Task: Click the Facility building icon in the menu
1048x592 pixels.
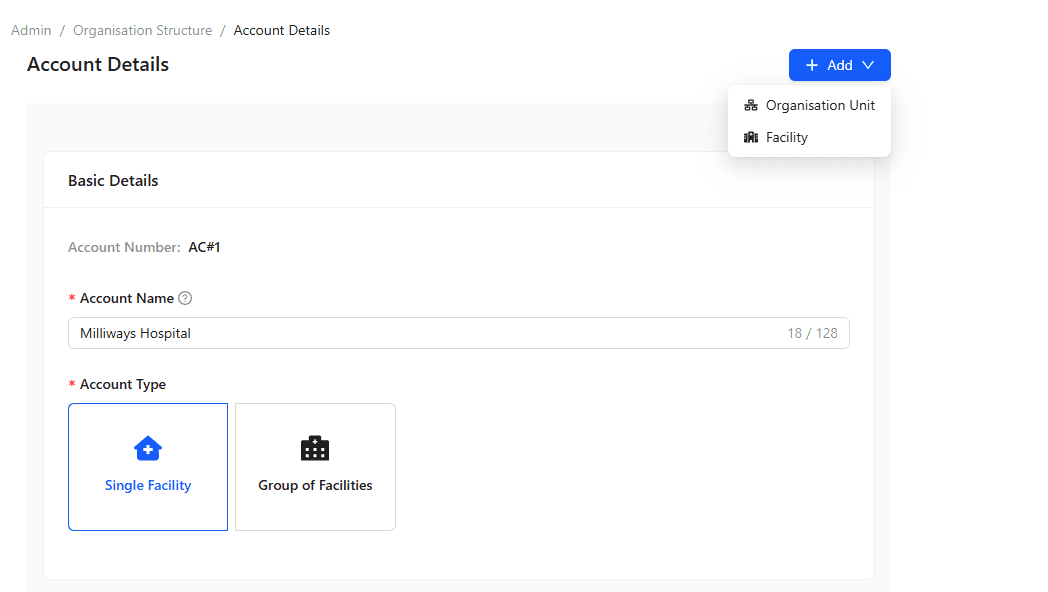Action: 751,137
